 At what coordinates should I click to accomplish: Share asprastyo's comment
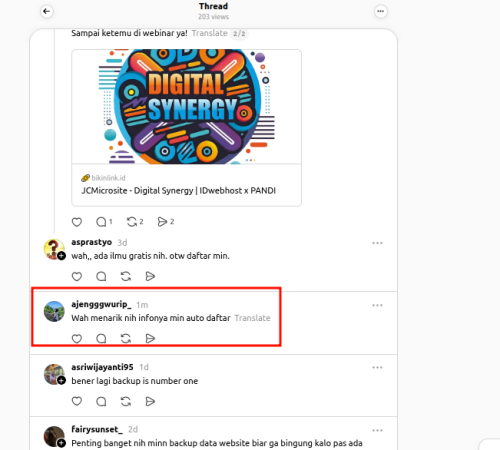[x=150, y=276]
